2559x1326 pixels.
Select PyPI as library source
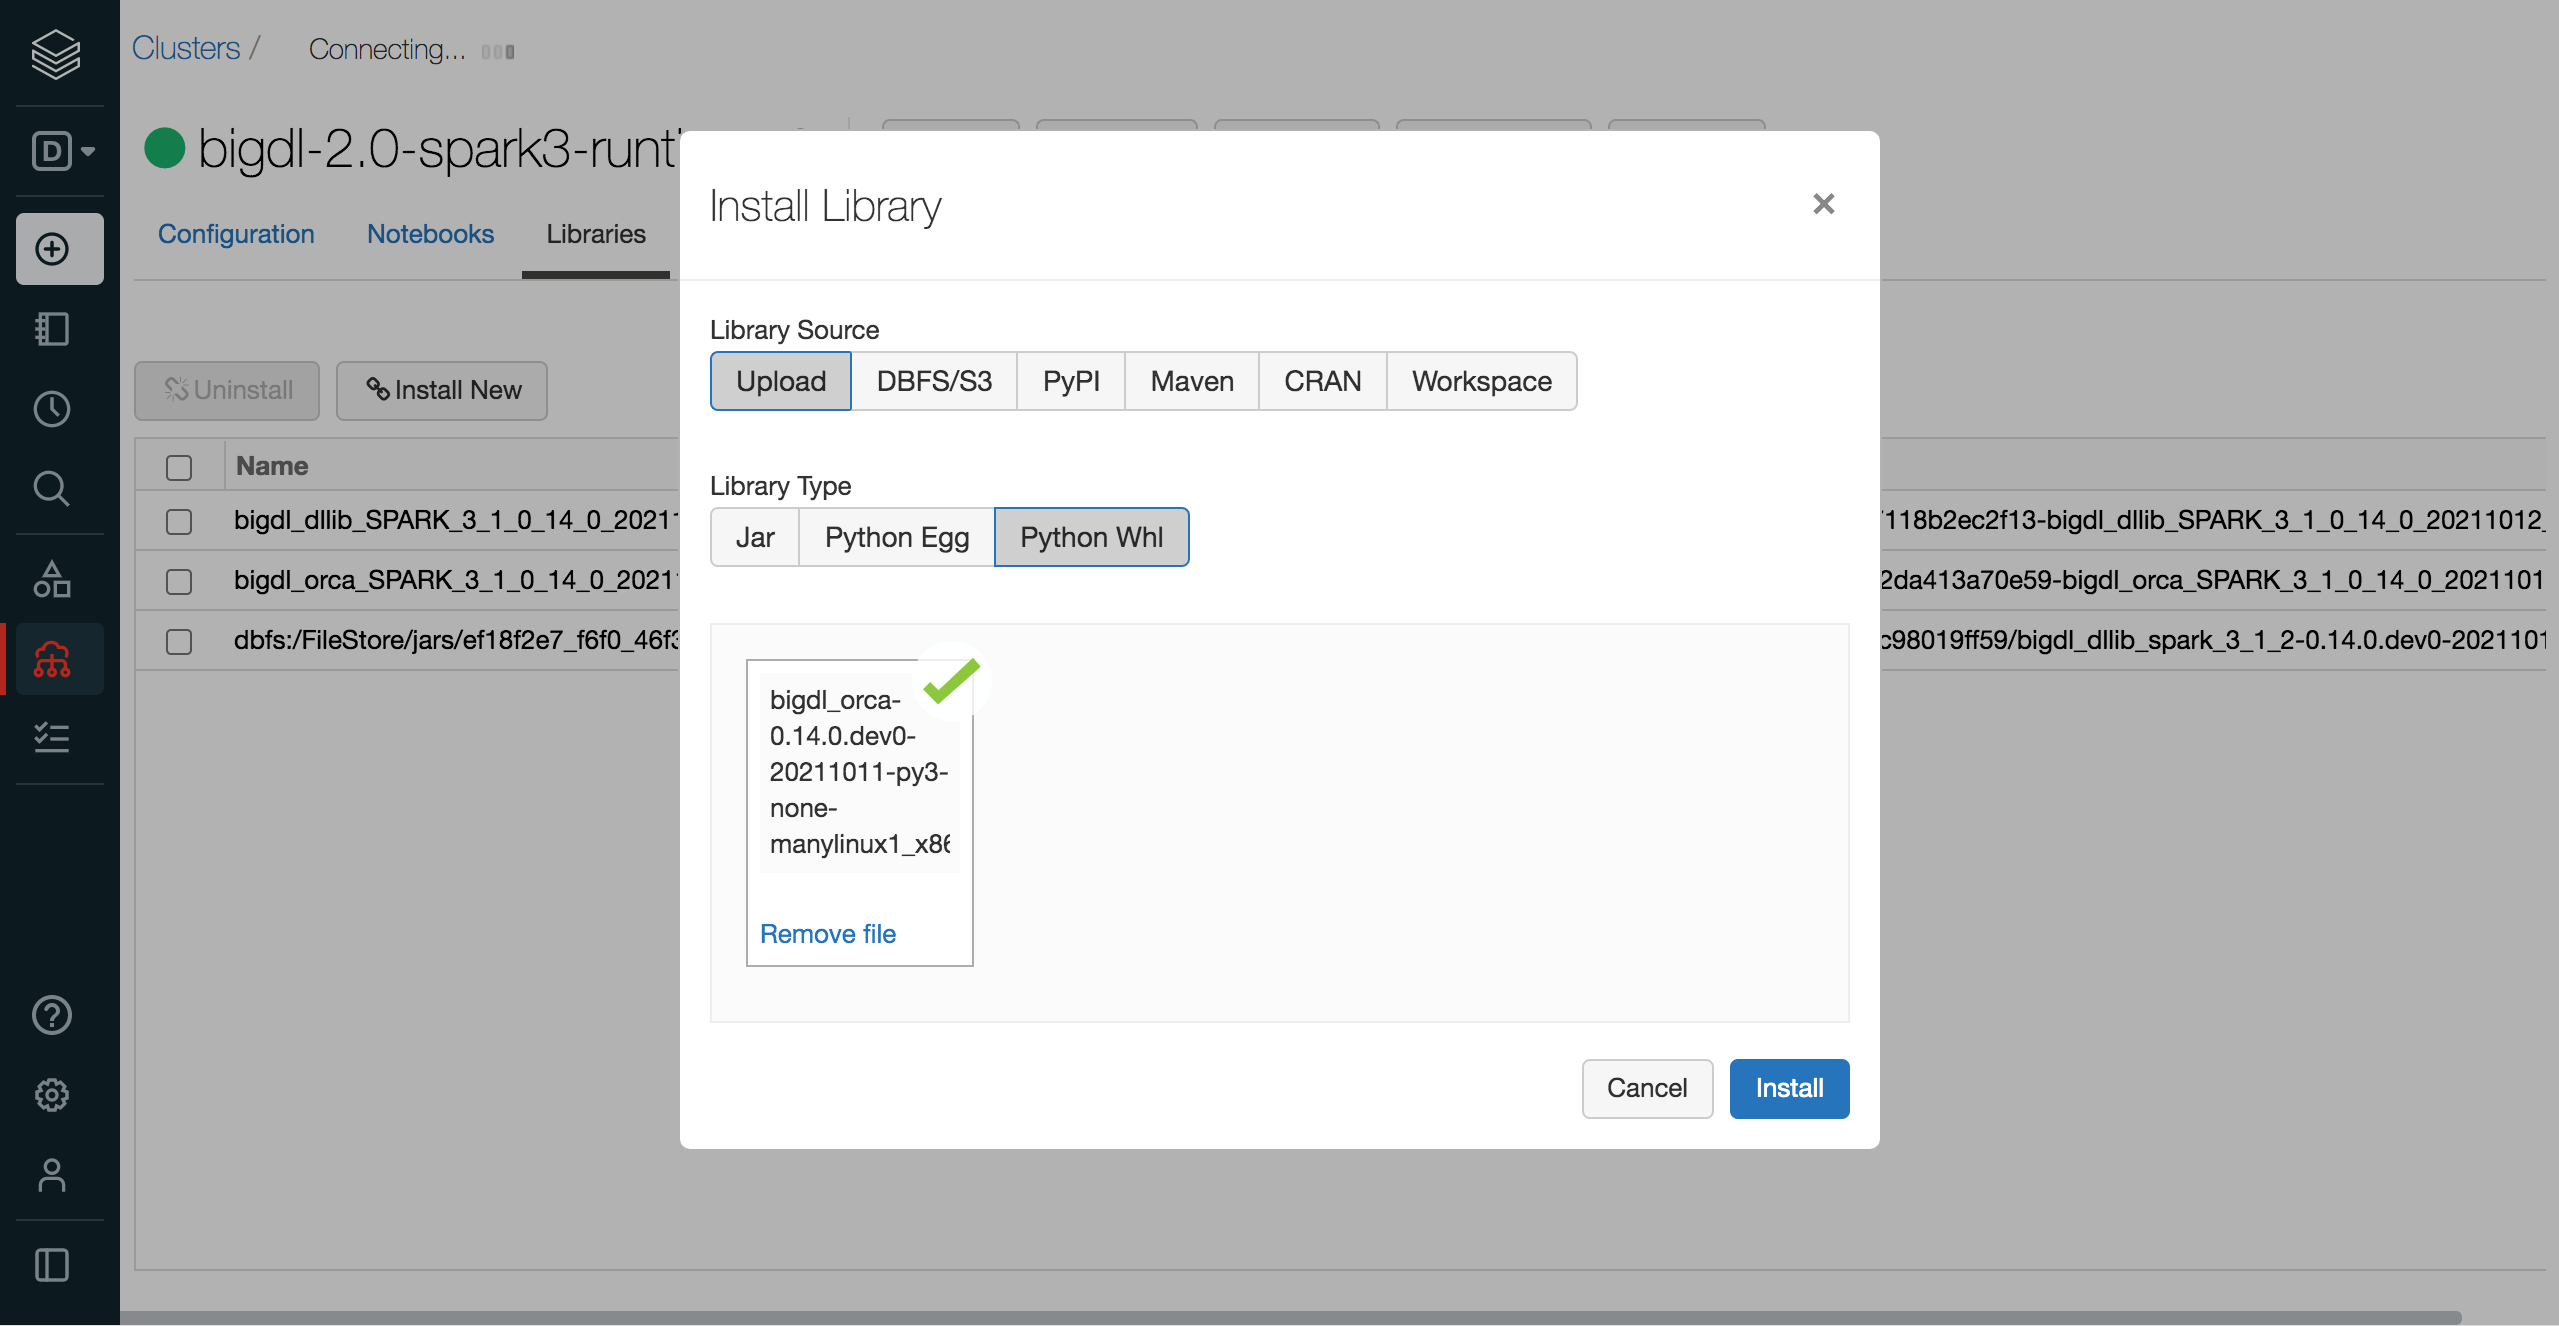coord(1070,381)
